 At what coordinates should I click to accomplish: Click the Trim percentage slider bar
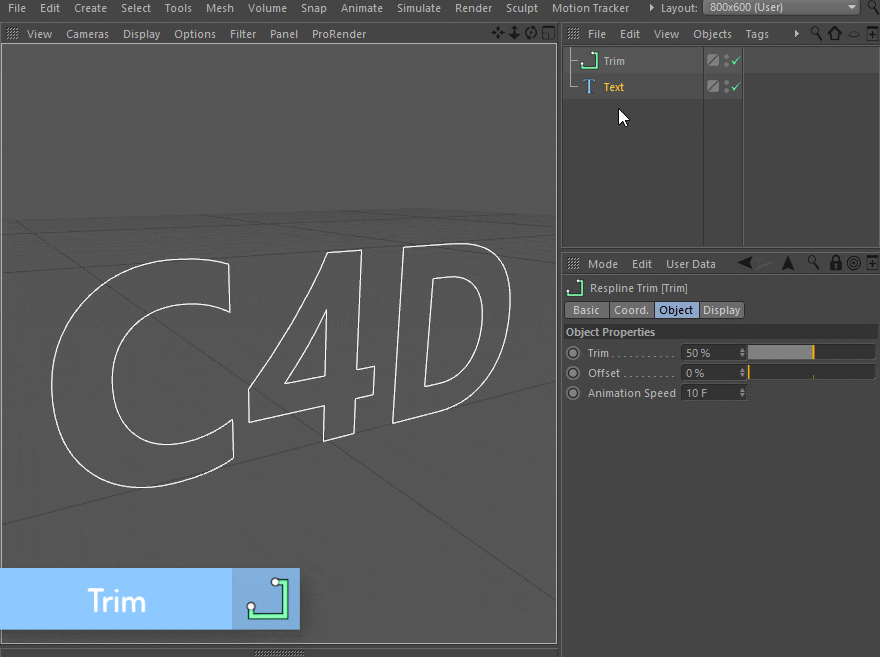click(x=811, y=352)
